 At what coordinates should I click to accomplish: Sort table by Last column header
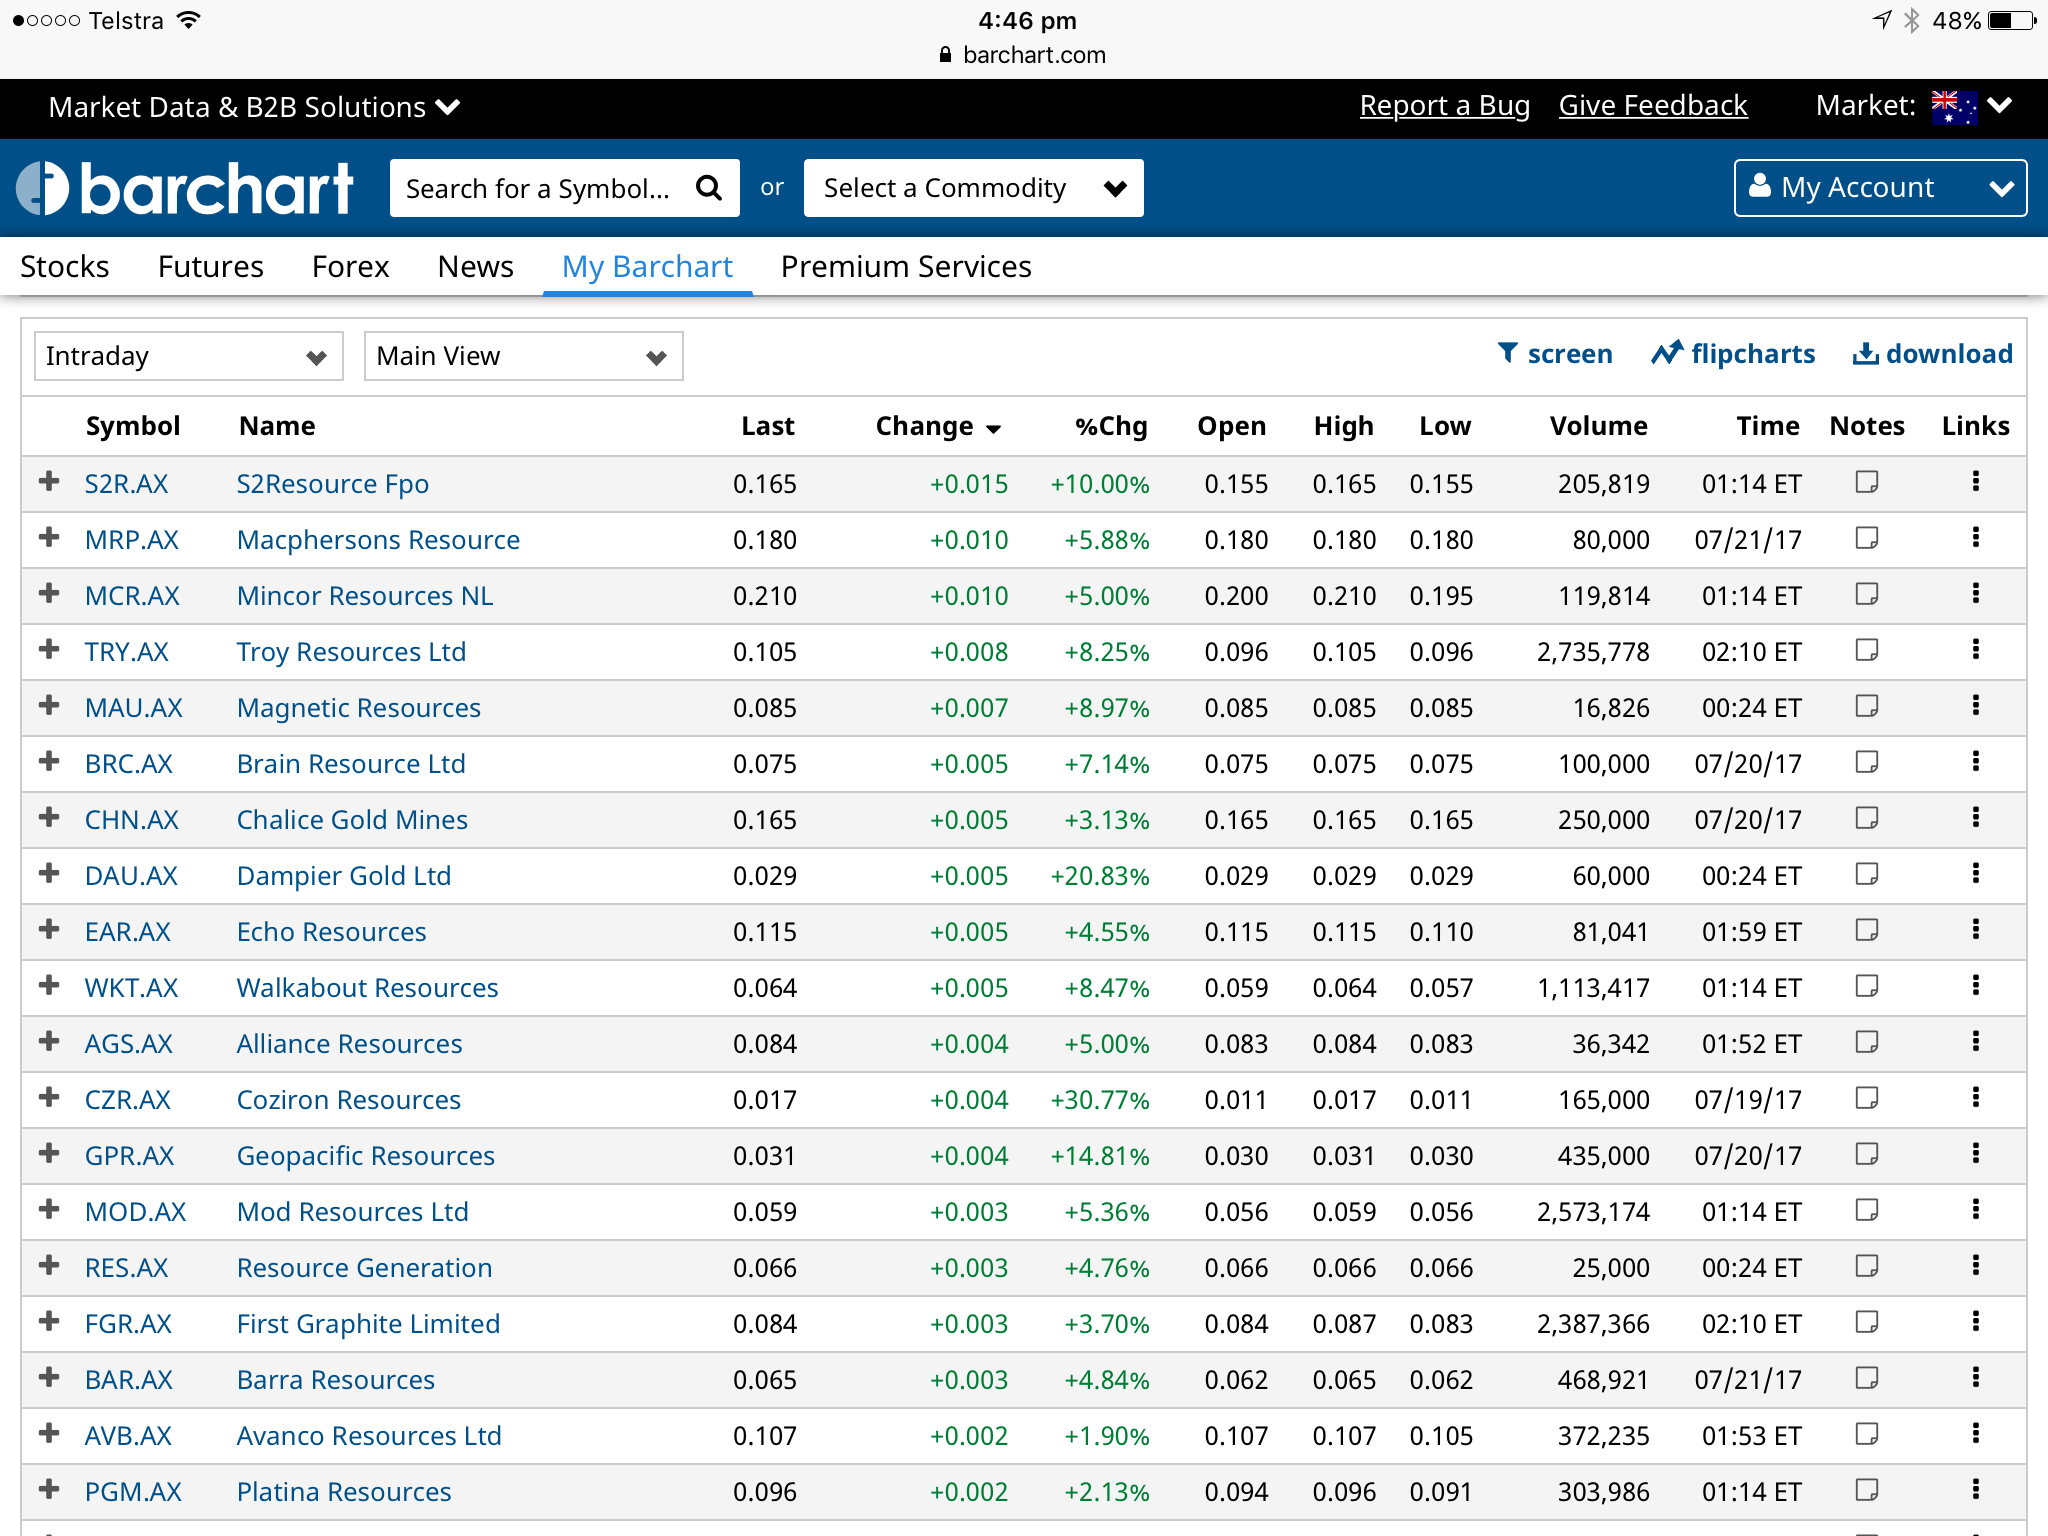(768, 426)
